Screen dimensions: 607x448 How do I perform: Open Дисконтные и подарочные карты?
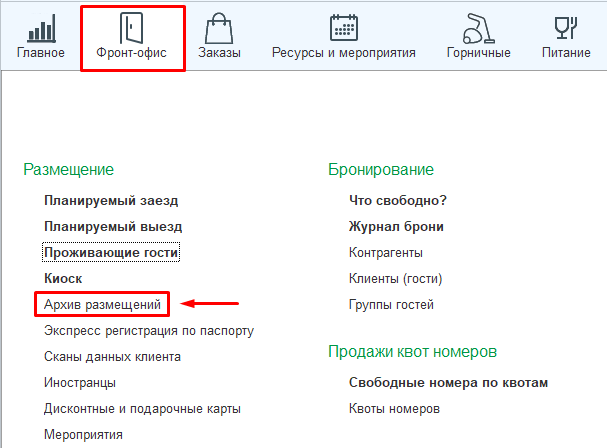142,409
